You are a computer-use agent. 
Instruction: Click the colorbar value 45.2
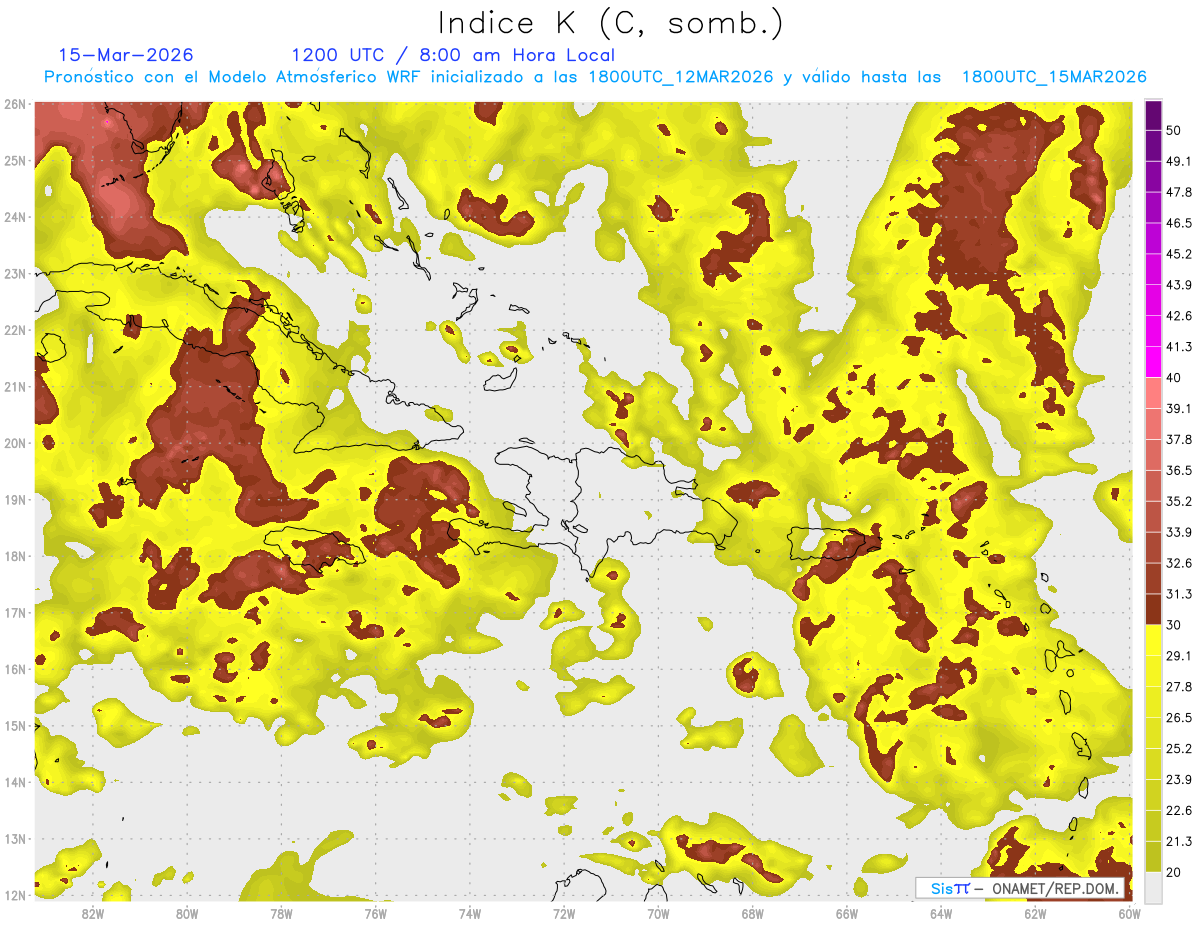click(1178, 254)
